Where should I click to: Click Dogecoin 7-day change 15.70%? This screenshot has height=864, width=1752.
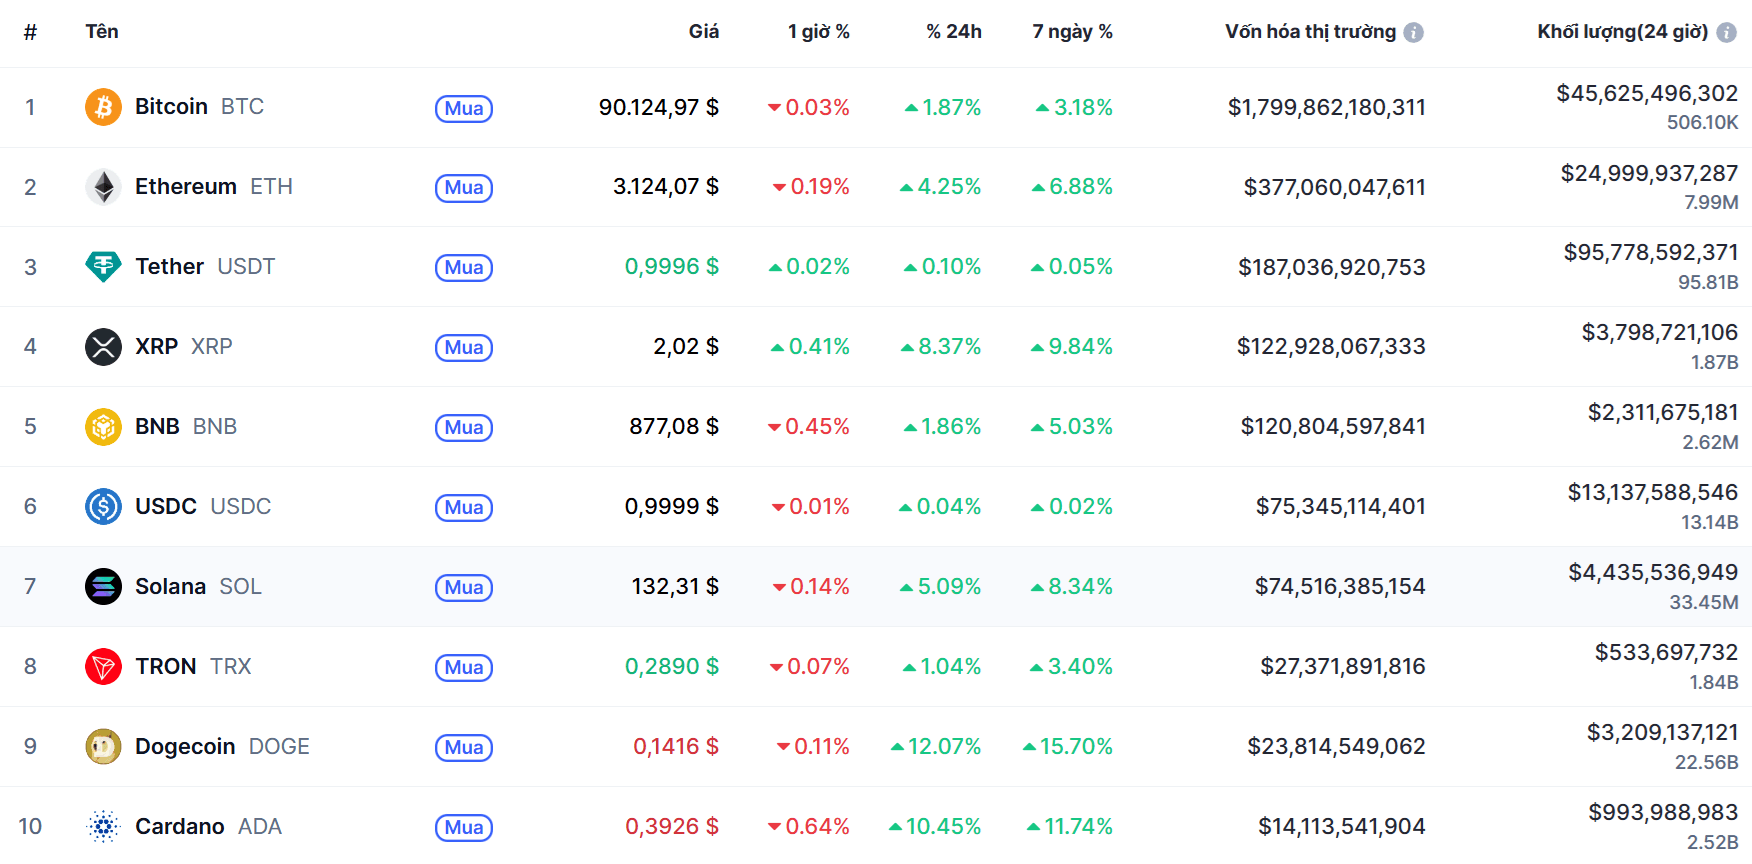(x=1068, y=747)
